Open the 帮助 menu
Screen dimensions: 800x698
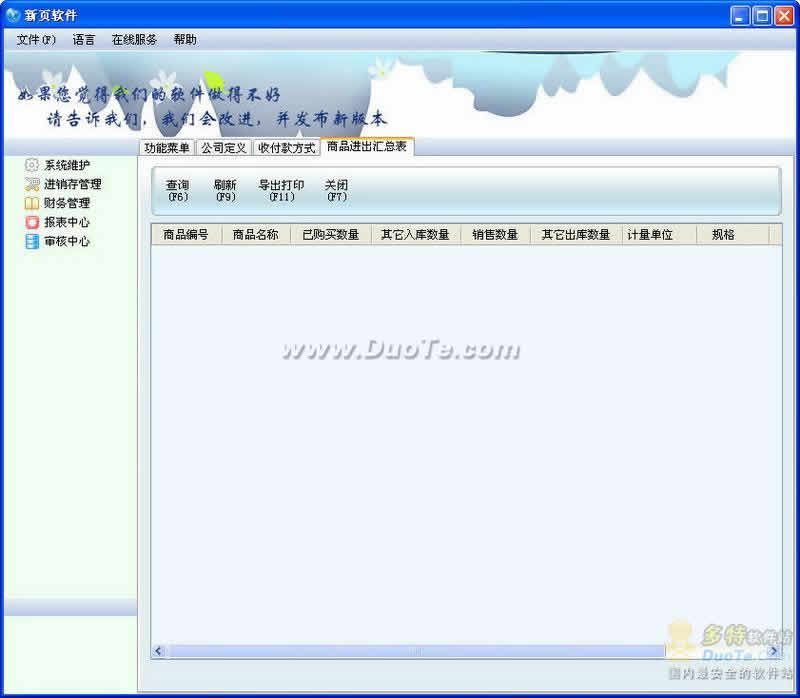[185, 40]
